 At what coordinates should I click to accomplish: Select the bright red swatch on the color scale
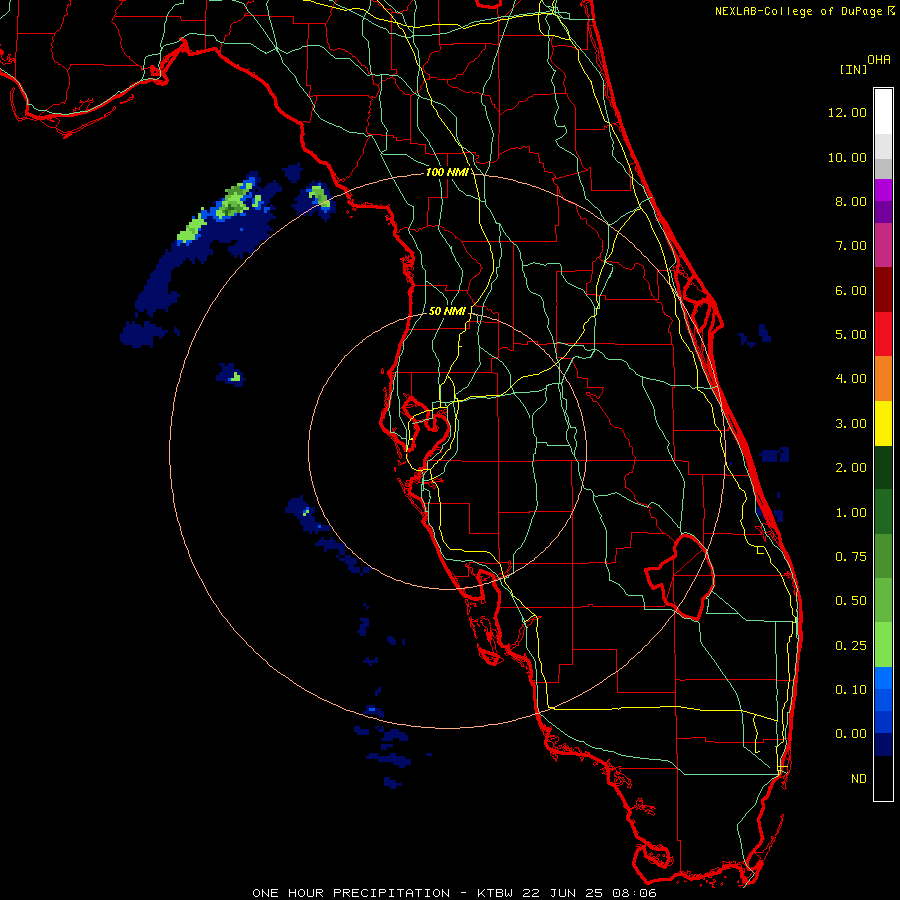(883, 334)
